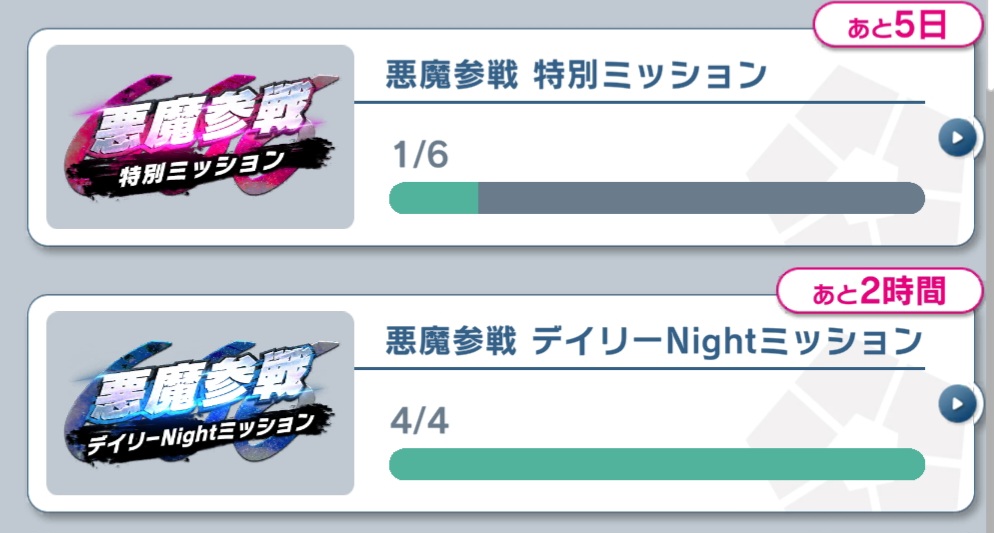The width and height of the screenshot is (994, 533).
Task: Open the デイリーNightミッション arrow button
Action: 957,404
